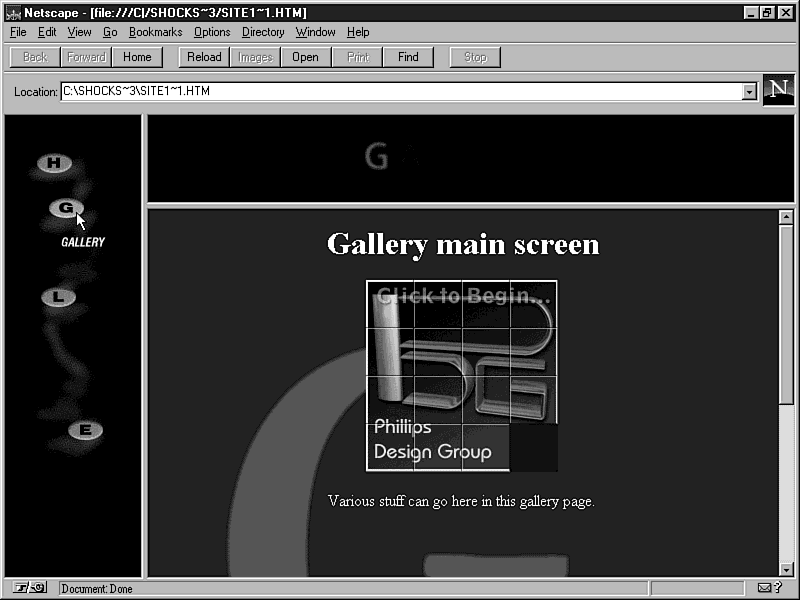Click the 'Gallery main screen' heading

point(463,244)
